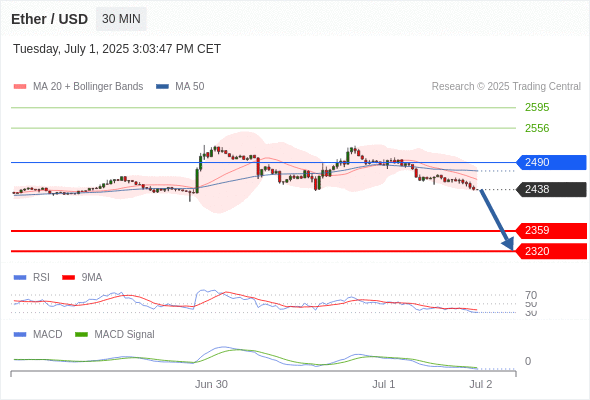Screen dimensions: 590x400
Task: Click the MA 20 + Bollinger Bands legend label
Action: (x=88, y=87)
